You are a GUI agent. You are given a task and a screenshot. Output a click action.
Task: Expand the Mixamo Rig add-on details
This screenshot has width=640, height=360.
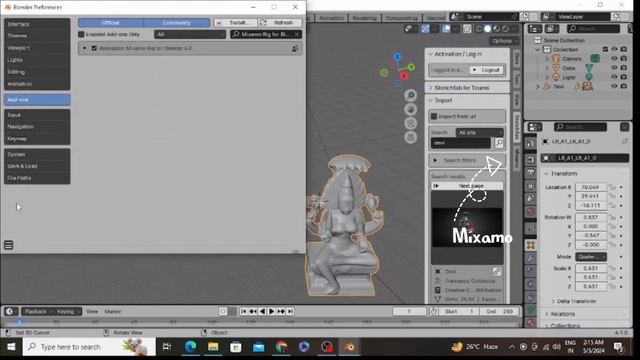click(84, 48)
